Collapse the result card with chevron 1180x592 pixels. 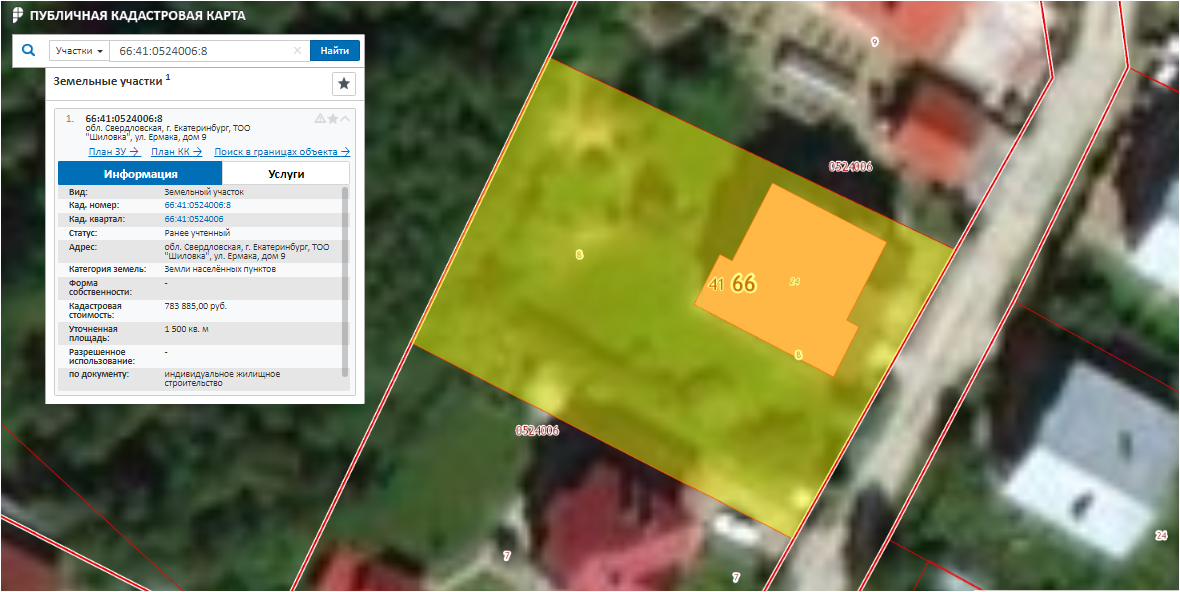[x=346, y=118]
